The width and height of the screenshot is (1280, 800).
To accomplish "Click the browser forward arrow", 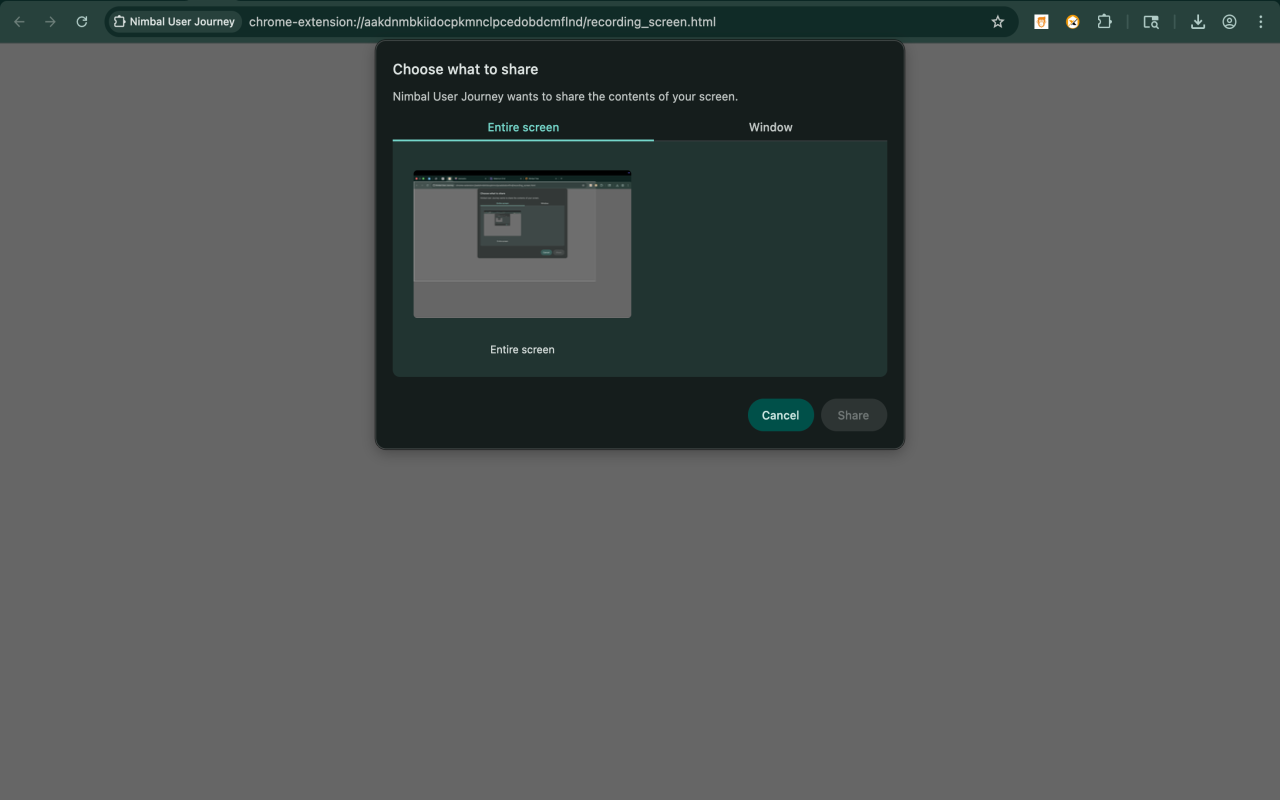I will coord(50,21).
